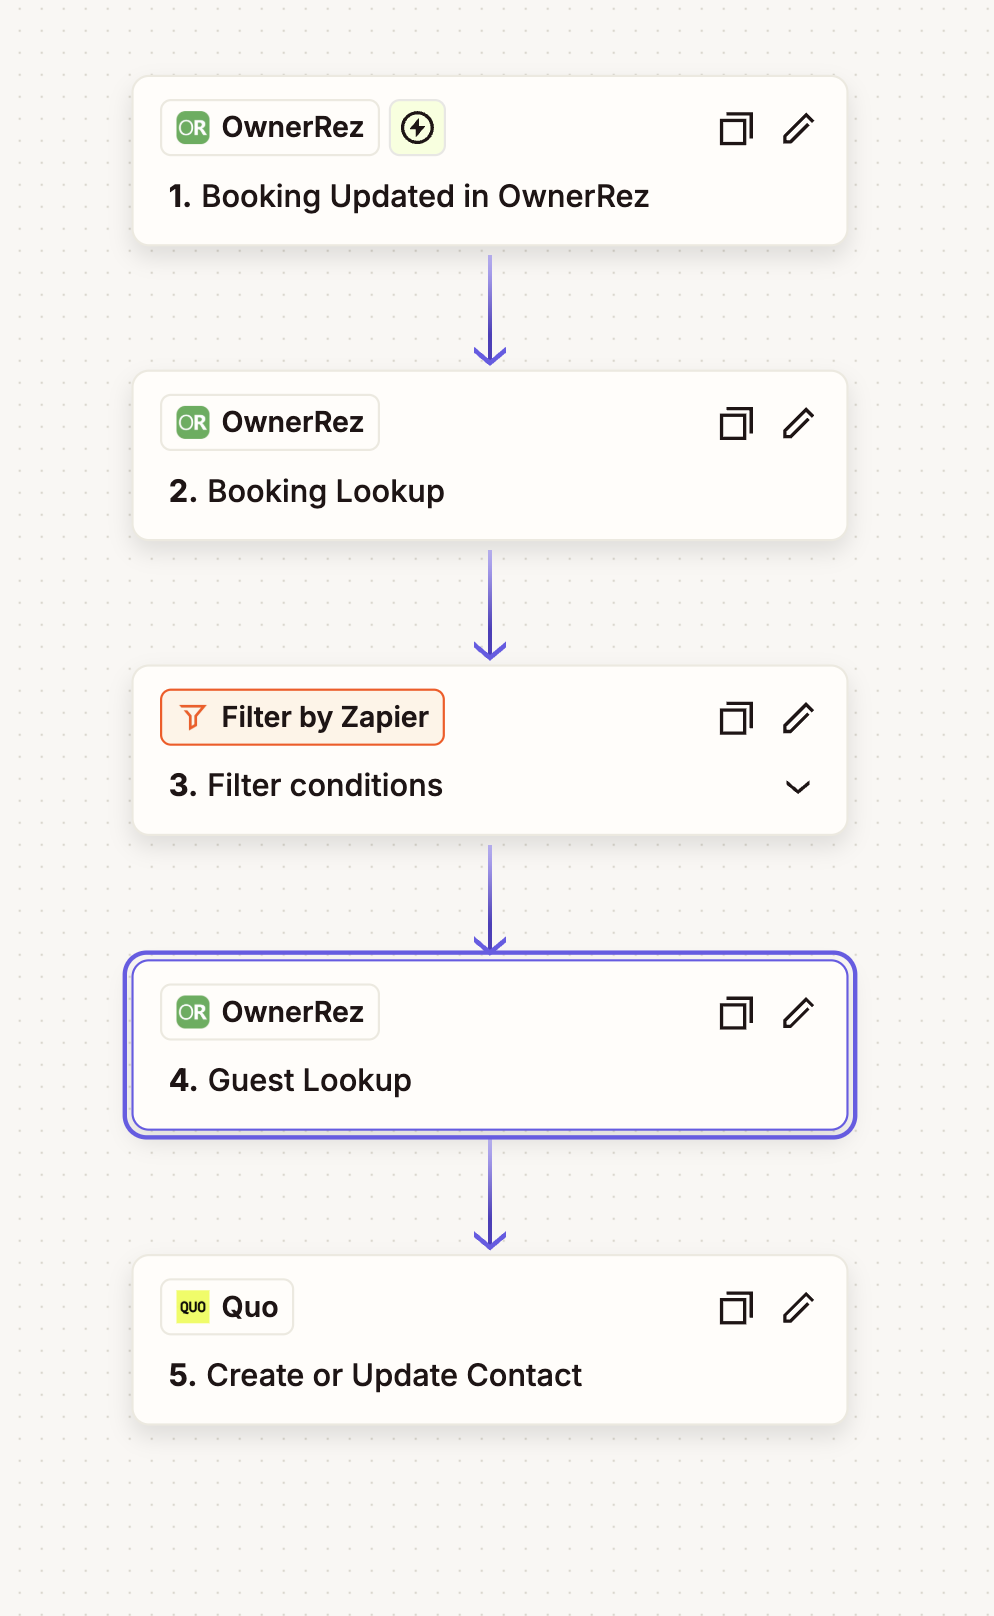Screen dimensions: 994x1616
Task: Click the OwnerRez badge on Guest Lookup step
Action: (x=270, y=1012)
